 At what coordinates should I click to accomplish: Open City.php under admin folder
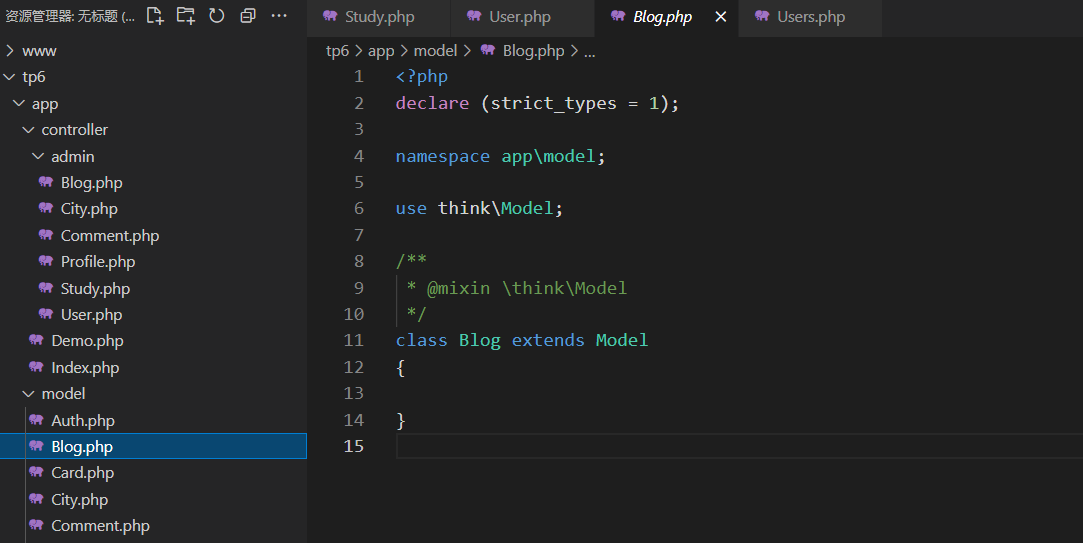(153, 209)
